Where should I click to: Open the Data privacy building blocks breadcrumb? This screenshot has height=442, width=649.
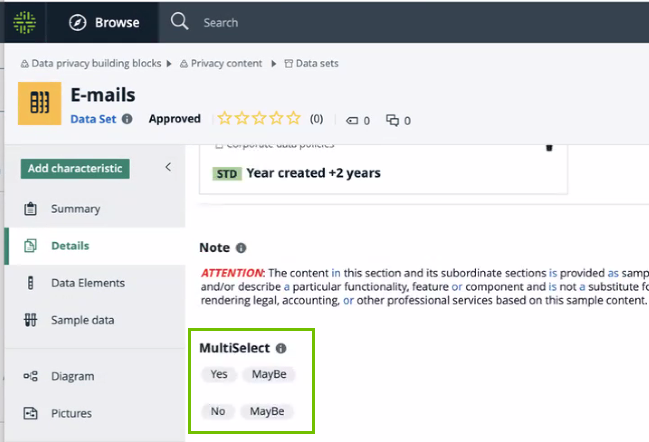click(90, 63)
